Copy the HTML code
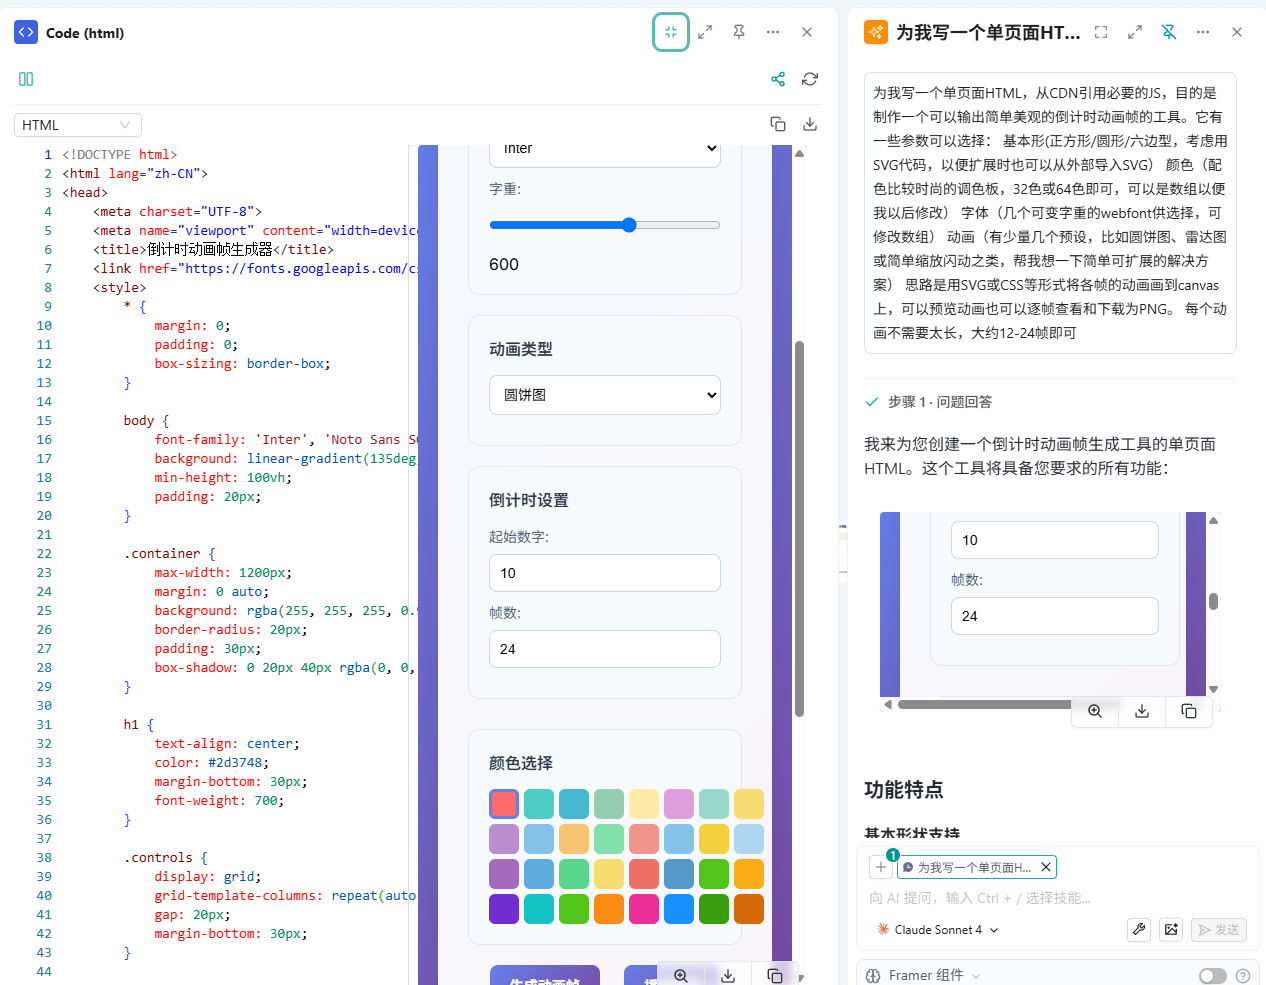The image size is (1266, 985). point(778,124)
